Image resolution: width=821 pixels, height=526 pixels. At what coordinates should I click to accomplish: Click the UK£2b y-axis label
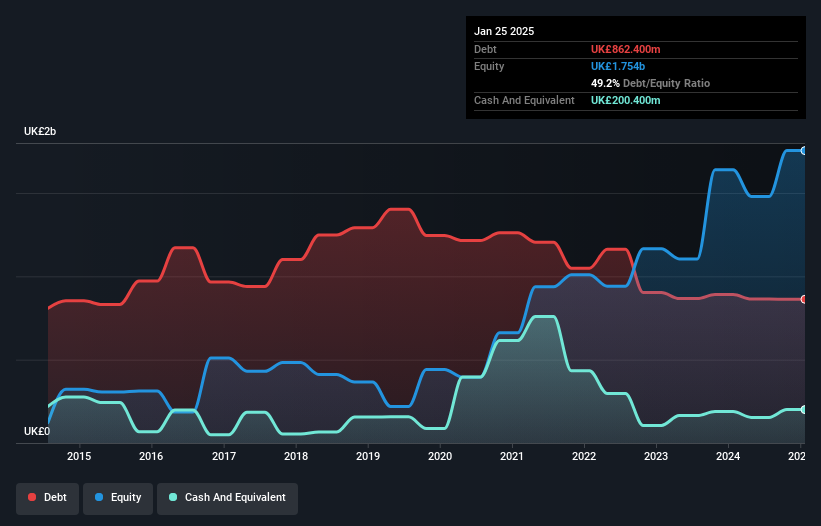pyautogui.click(x=40, y=131)
